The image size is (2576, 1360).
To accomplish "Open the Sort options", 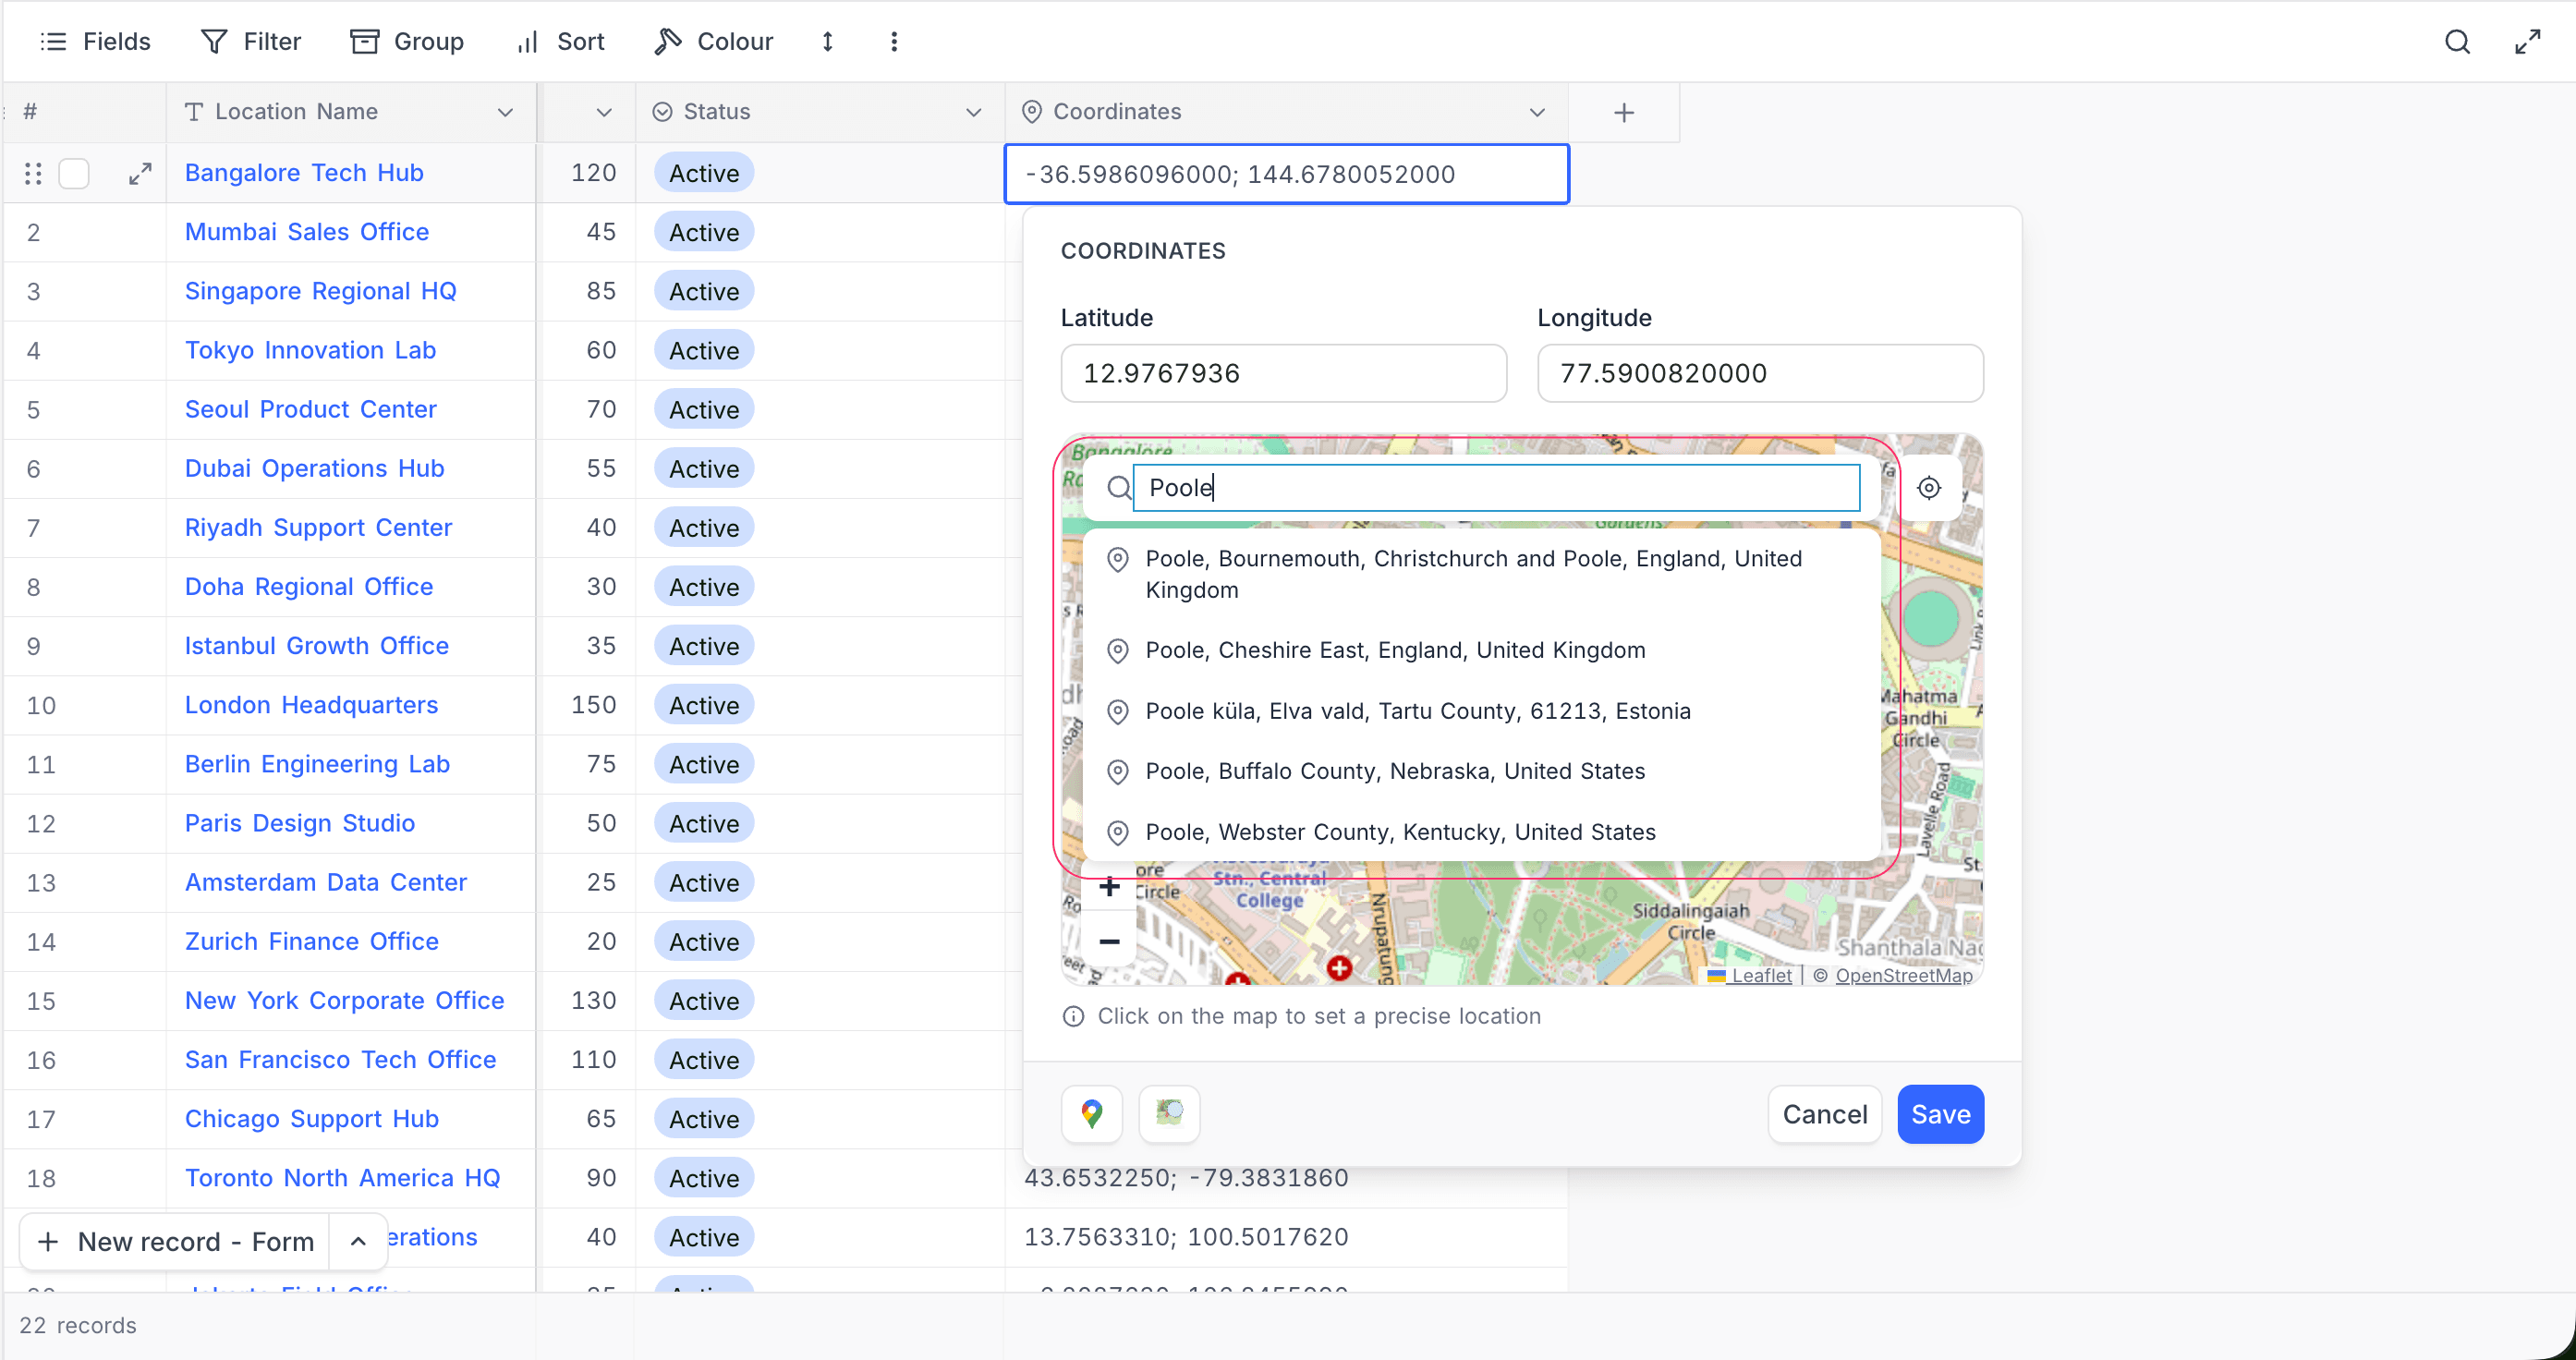I will tap(561, 41).
